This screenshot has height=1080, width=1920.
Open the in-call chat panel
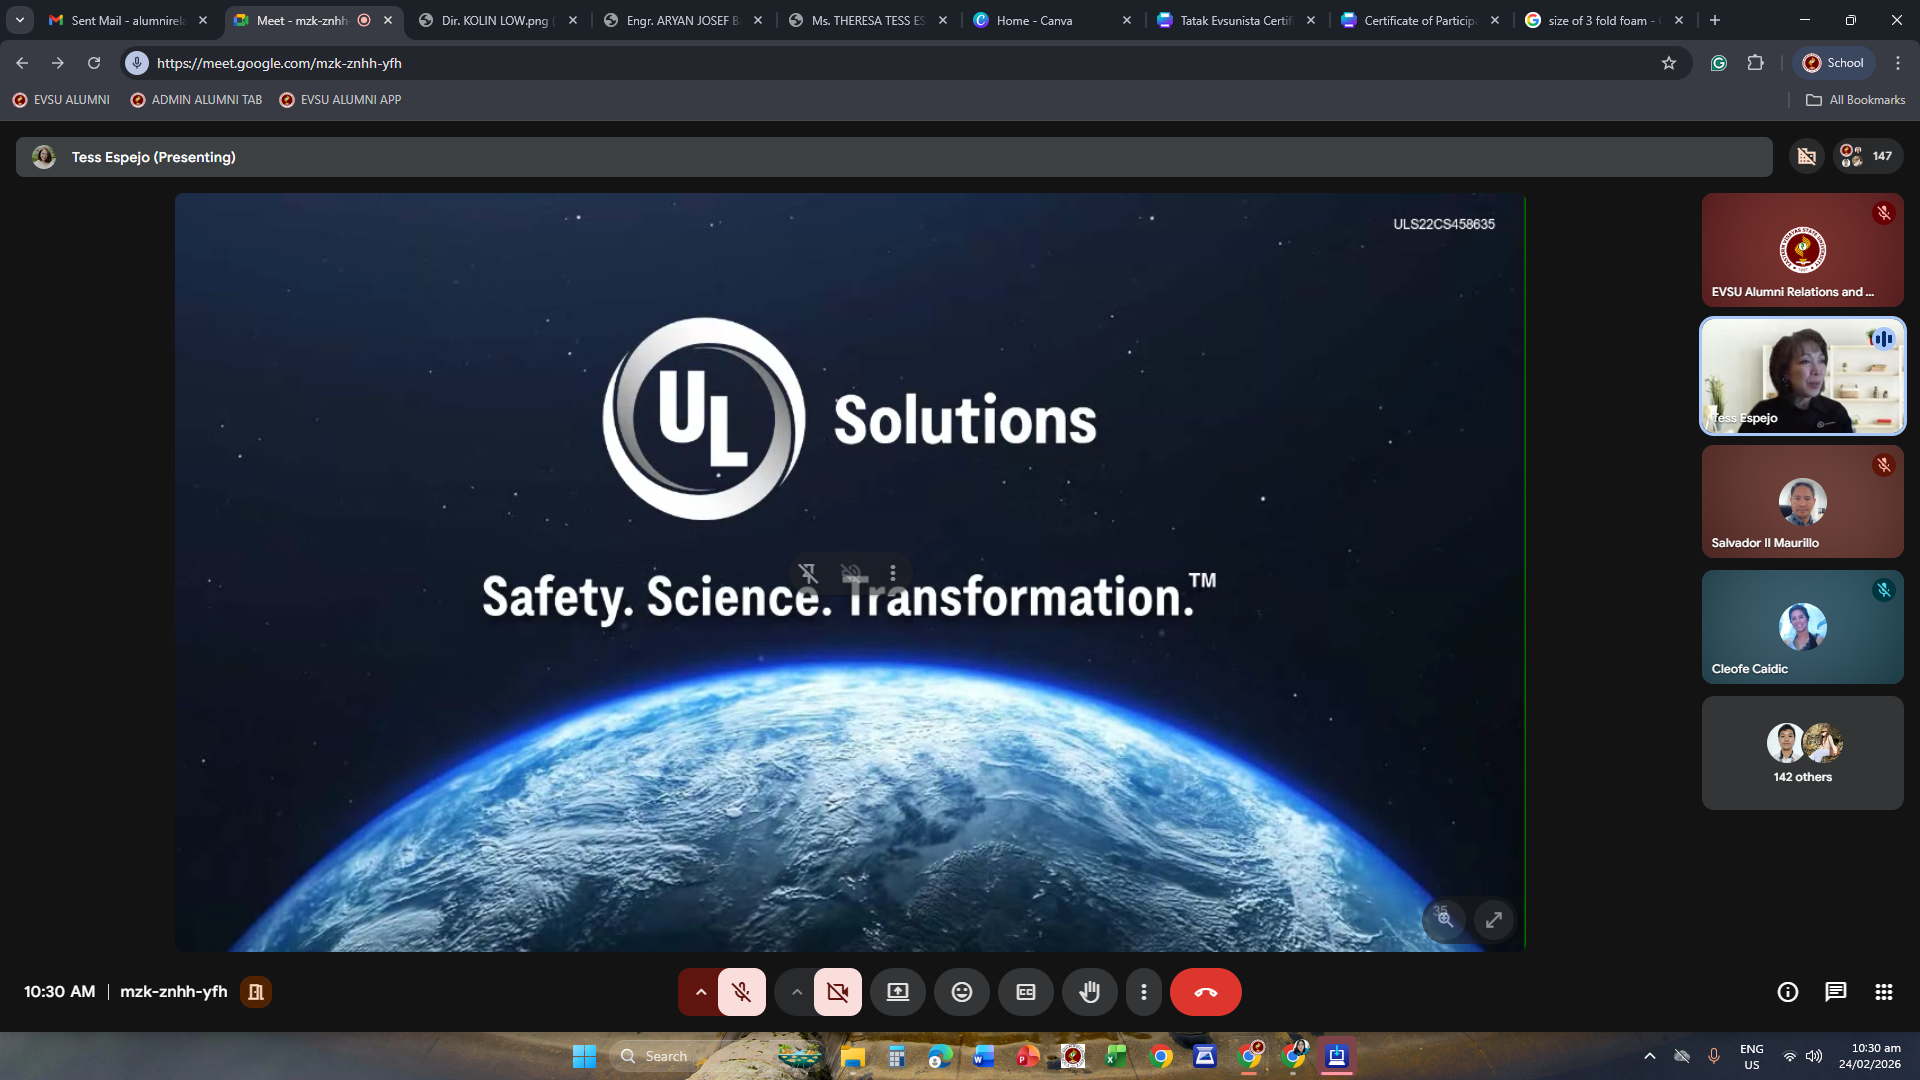(x=1835, y=992)
